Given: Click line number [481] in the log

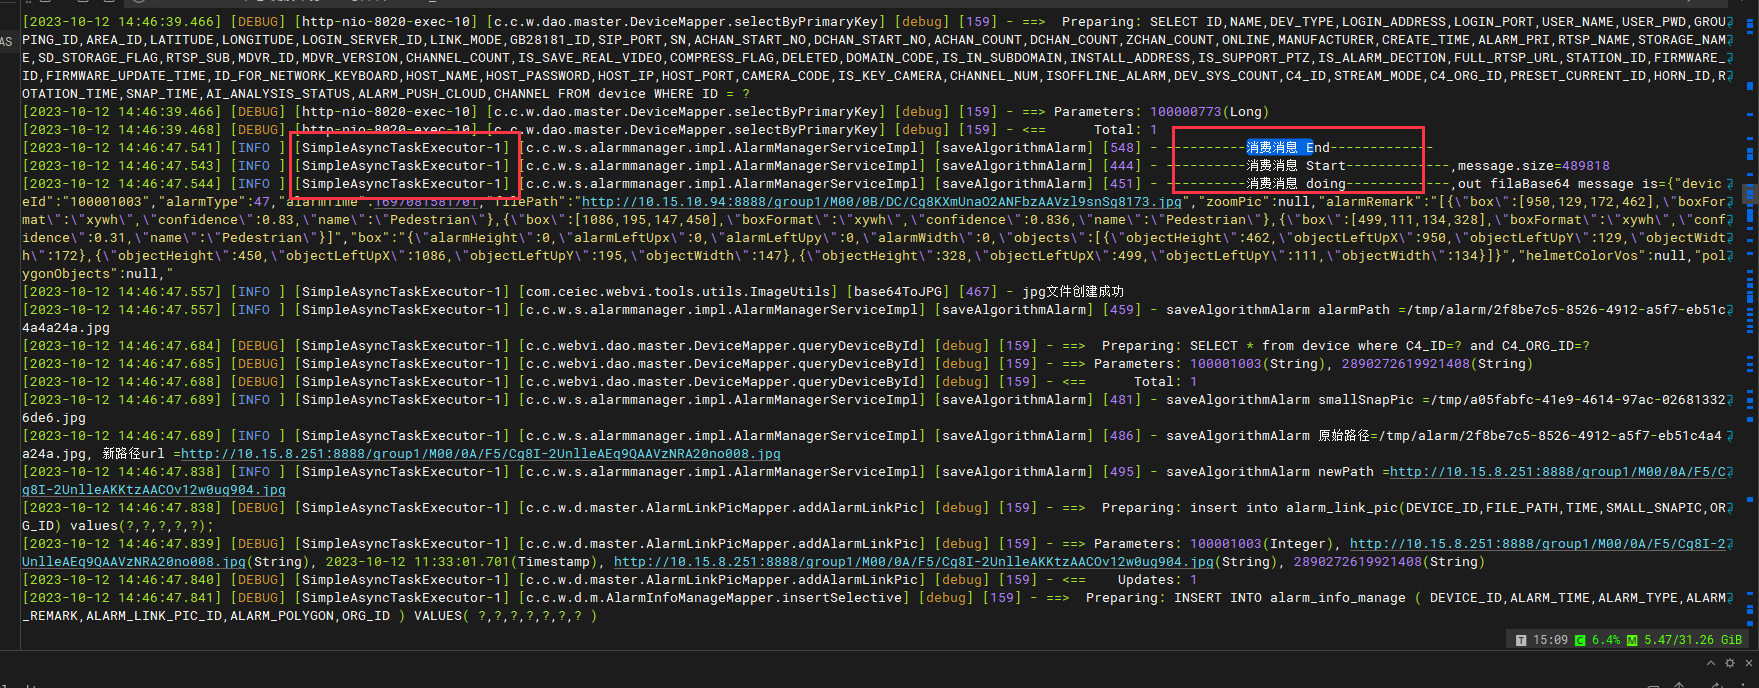Looking at the screenshot, I should (x=1122, y=400).
